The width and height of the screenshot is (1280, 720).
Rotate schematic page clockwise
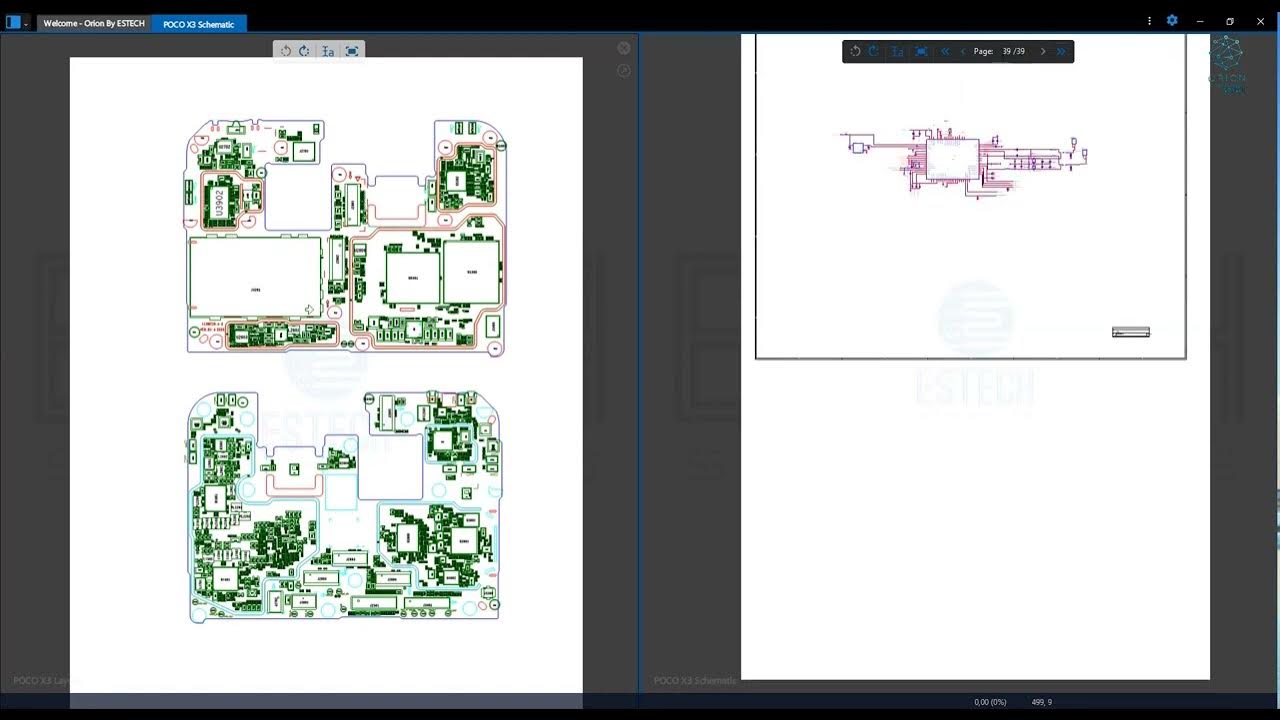(873, 51)
